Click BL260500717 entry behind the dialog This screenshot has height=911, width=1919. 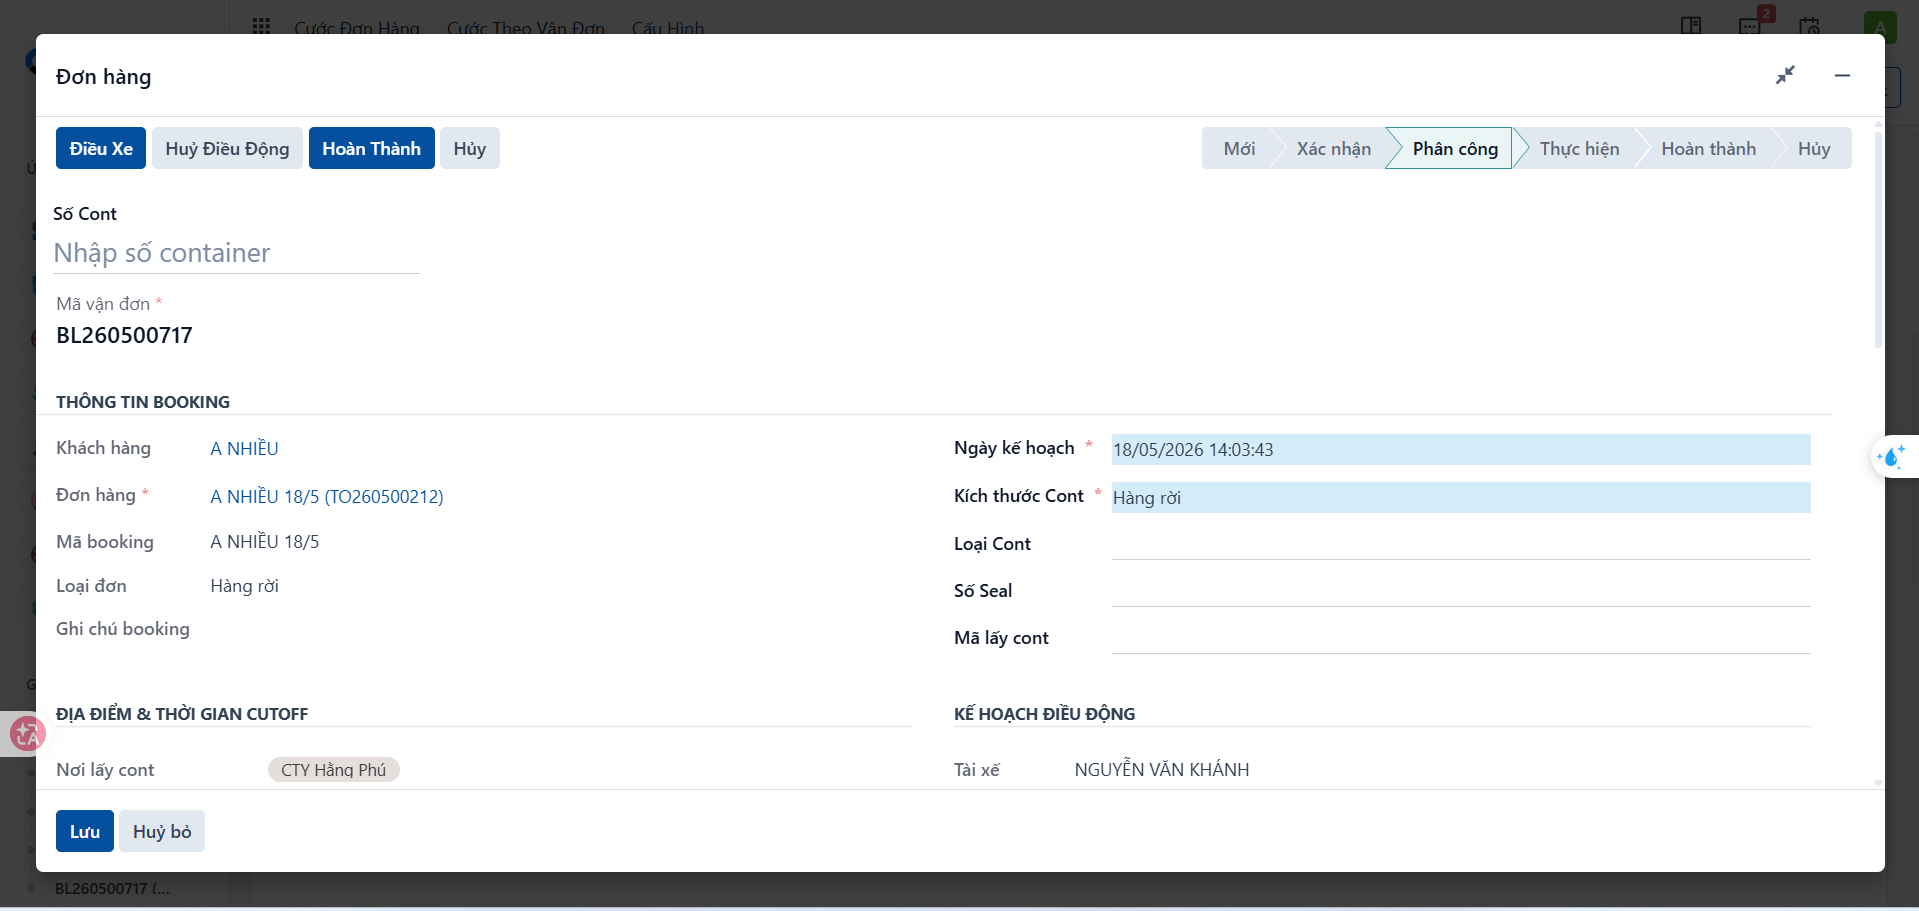click(x=112, y=888)
